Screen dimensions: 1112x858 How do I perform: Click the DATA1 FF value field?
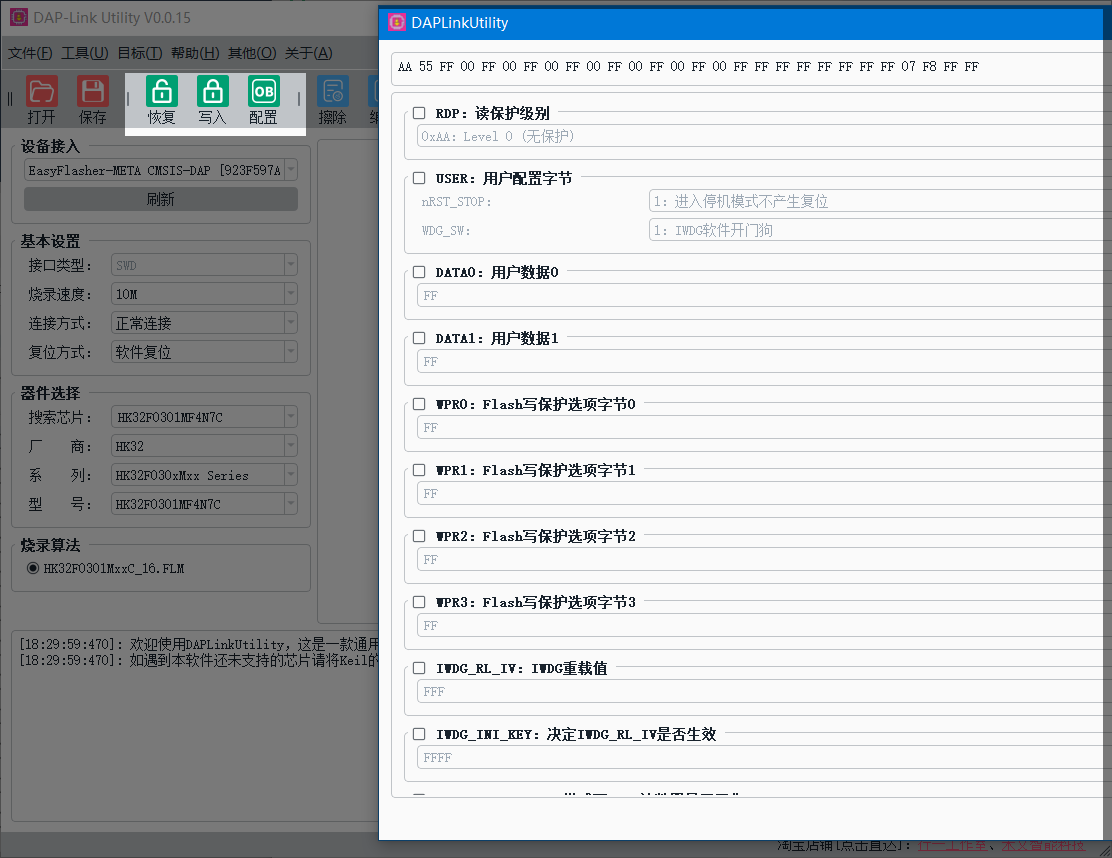[764, 362]
